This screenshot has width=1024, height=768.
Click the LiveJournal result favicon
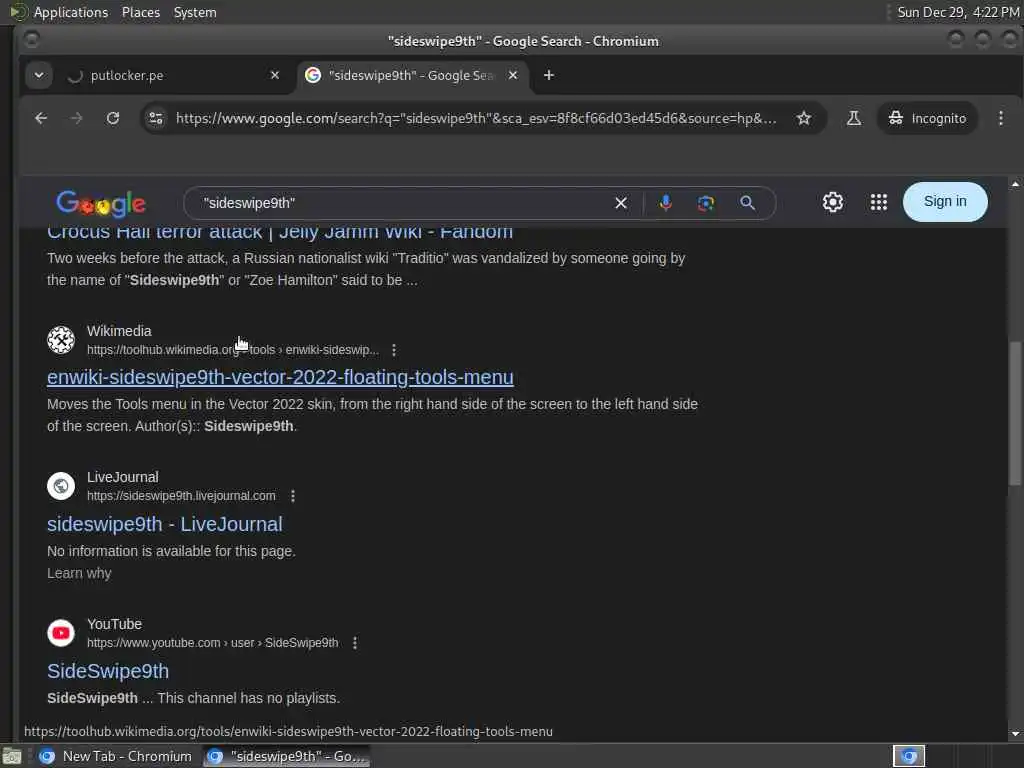61,486
